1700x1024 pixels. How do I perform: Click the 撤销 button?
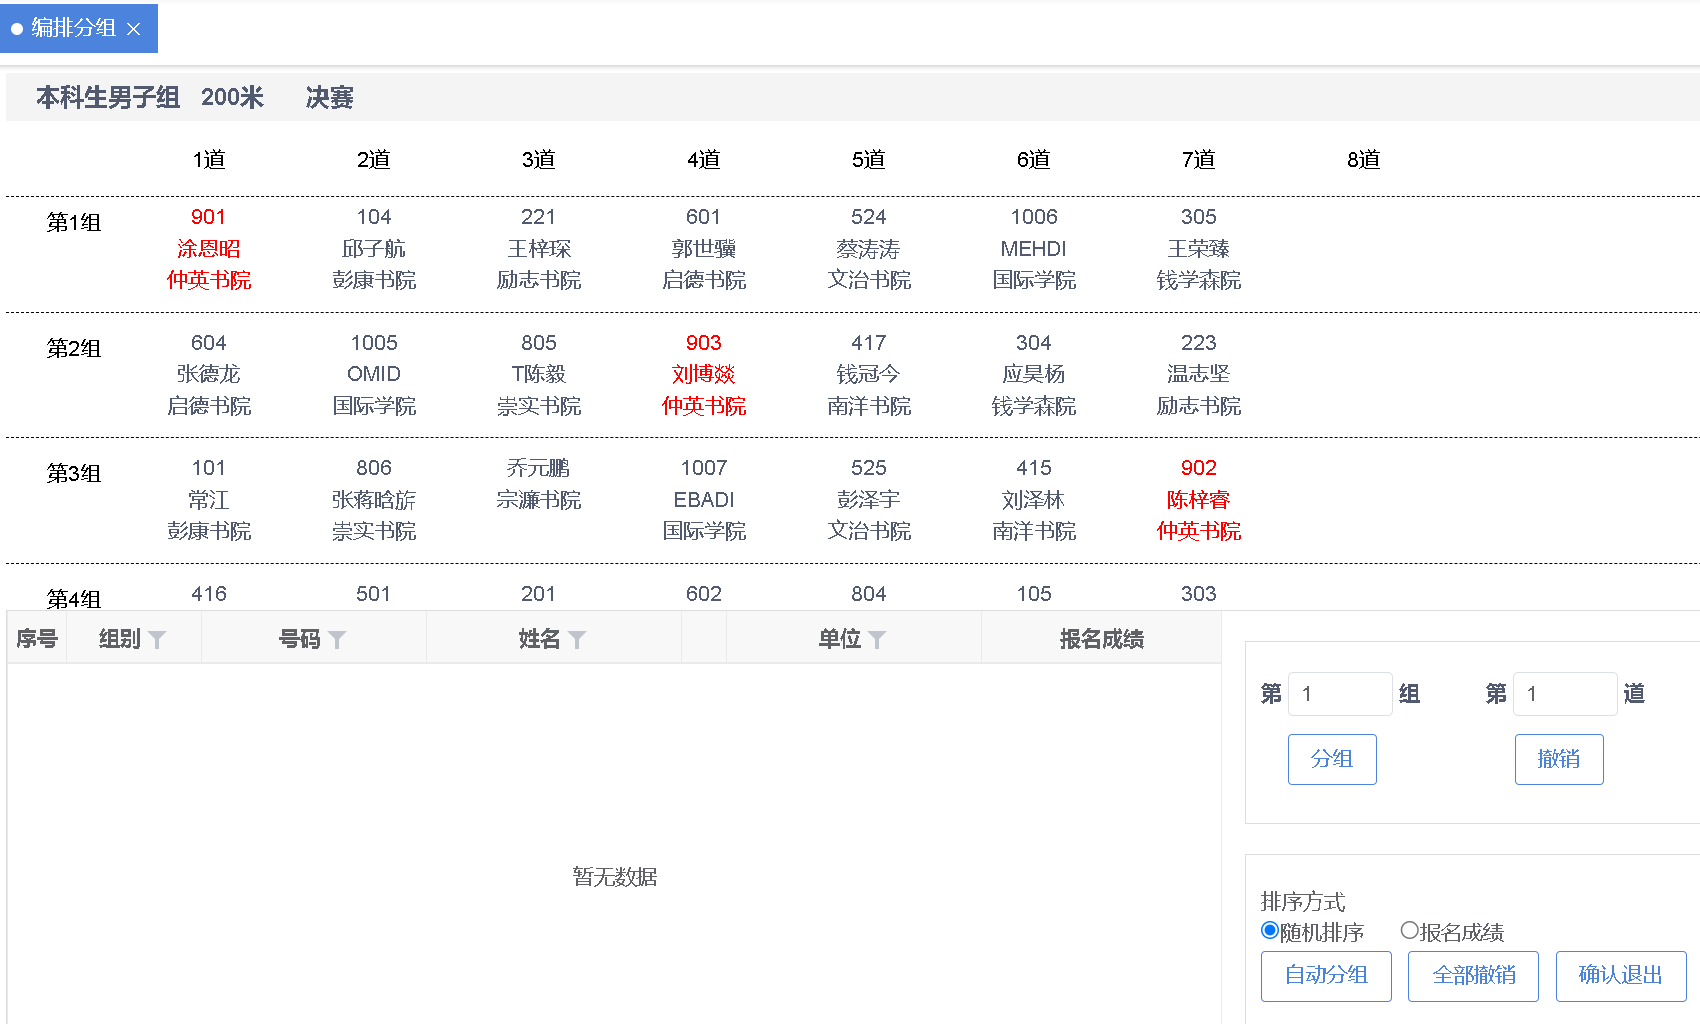tap(1558, 759)
